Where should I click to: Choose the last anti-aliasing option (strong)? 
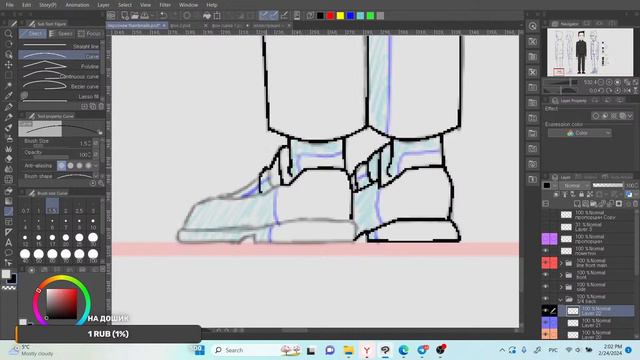click(x=88, y=165)
